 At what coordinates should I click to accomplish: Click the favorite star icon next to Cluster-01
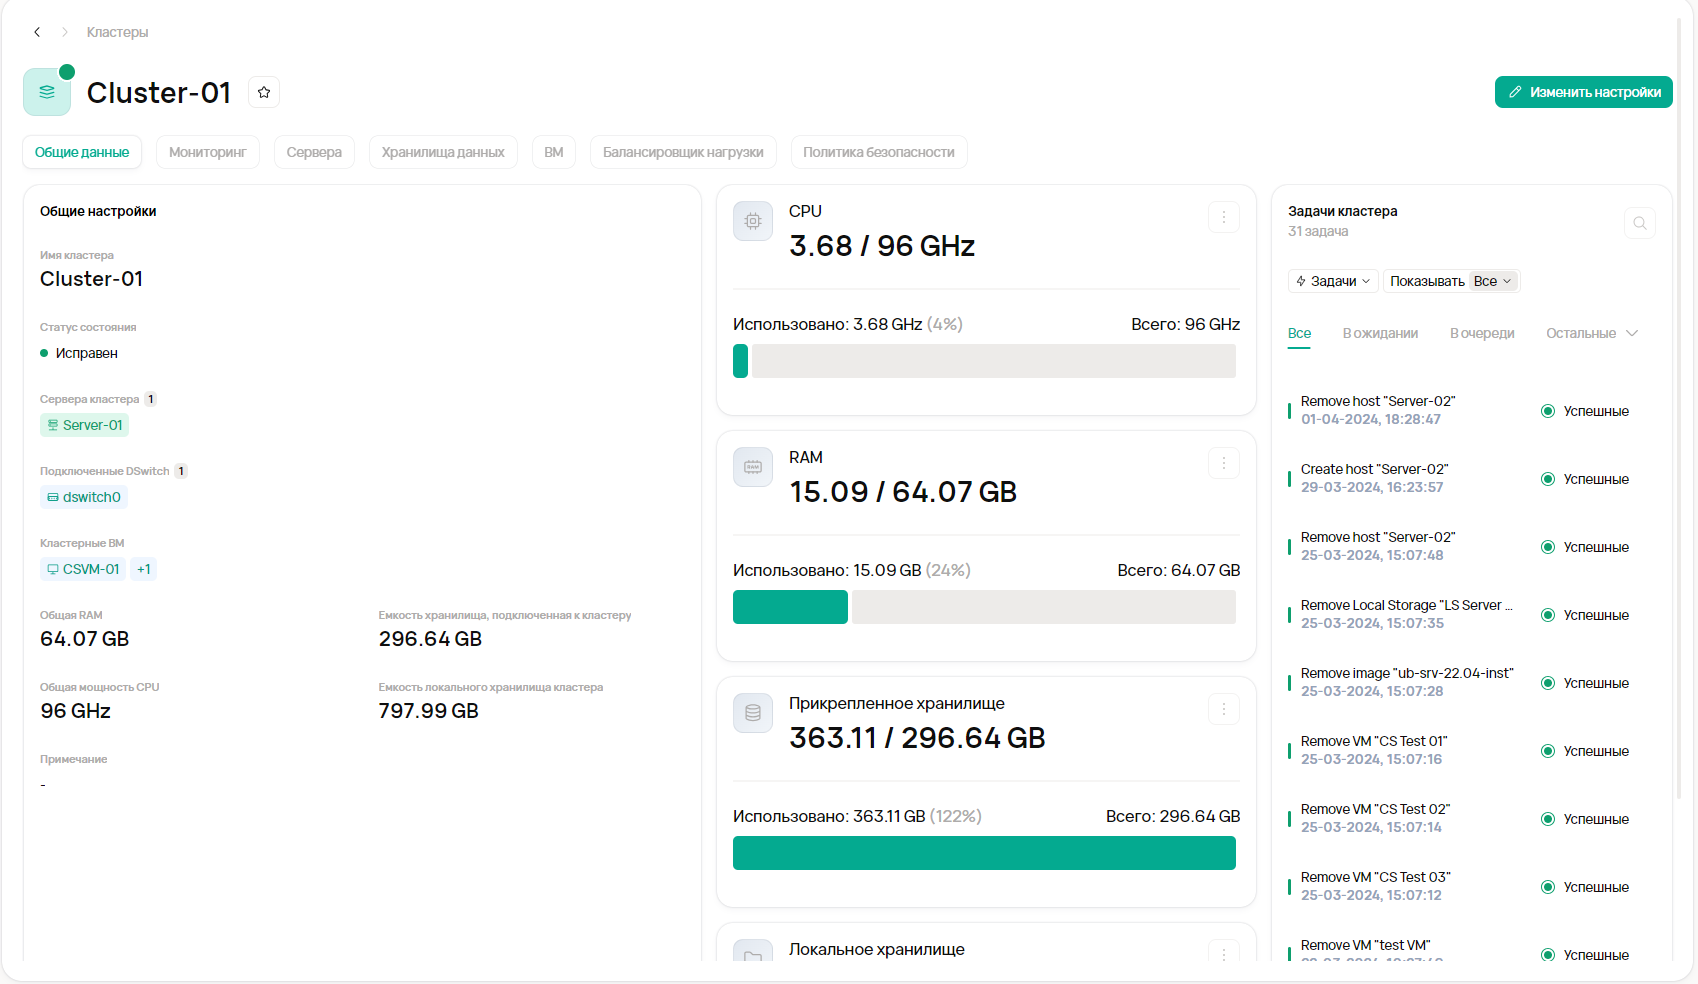(264, 92)
